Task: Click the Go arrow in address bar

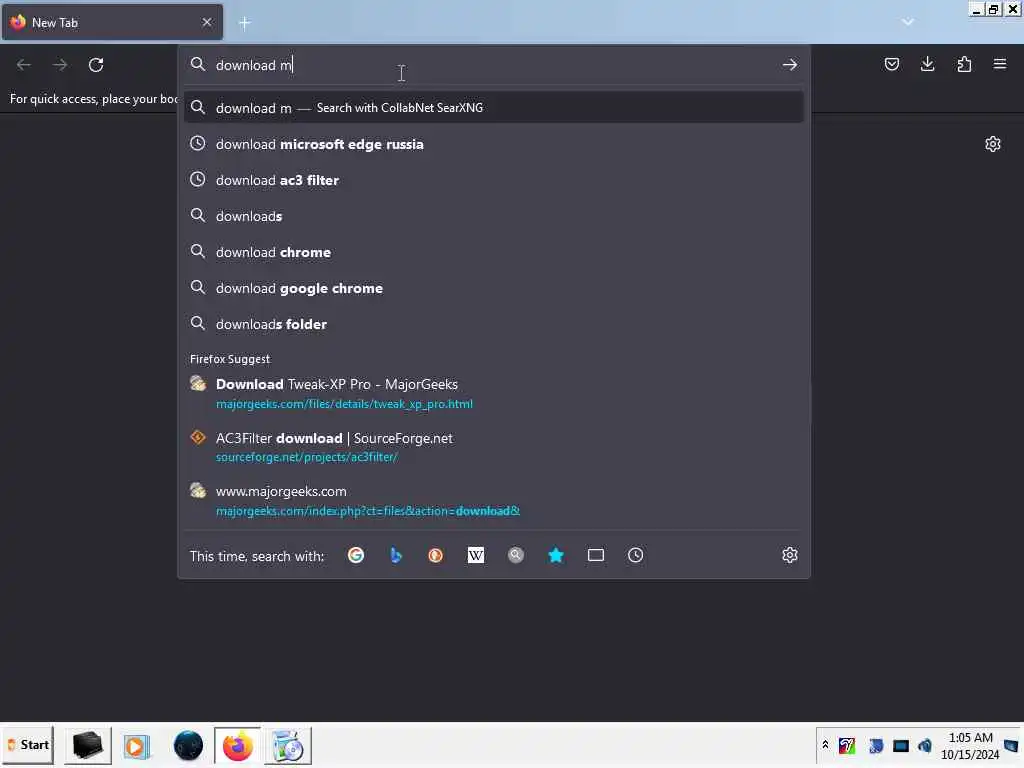Action: click(790, 65)
